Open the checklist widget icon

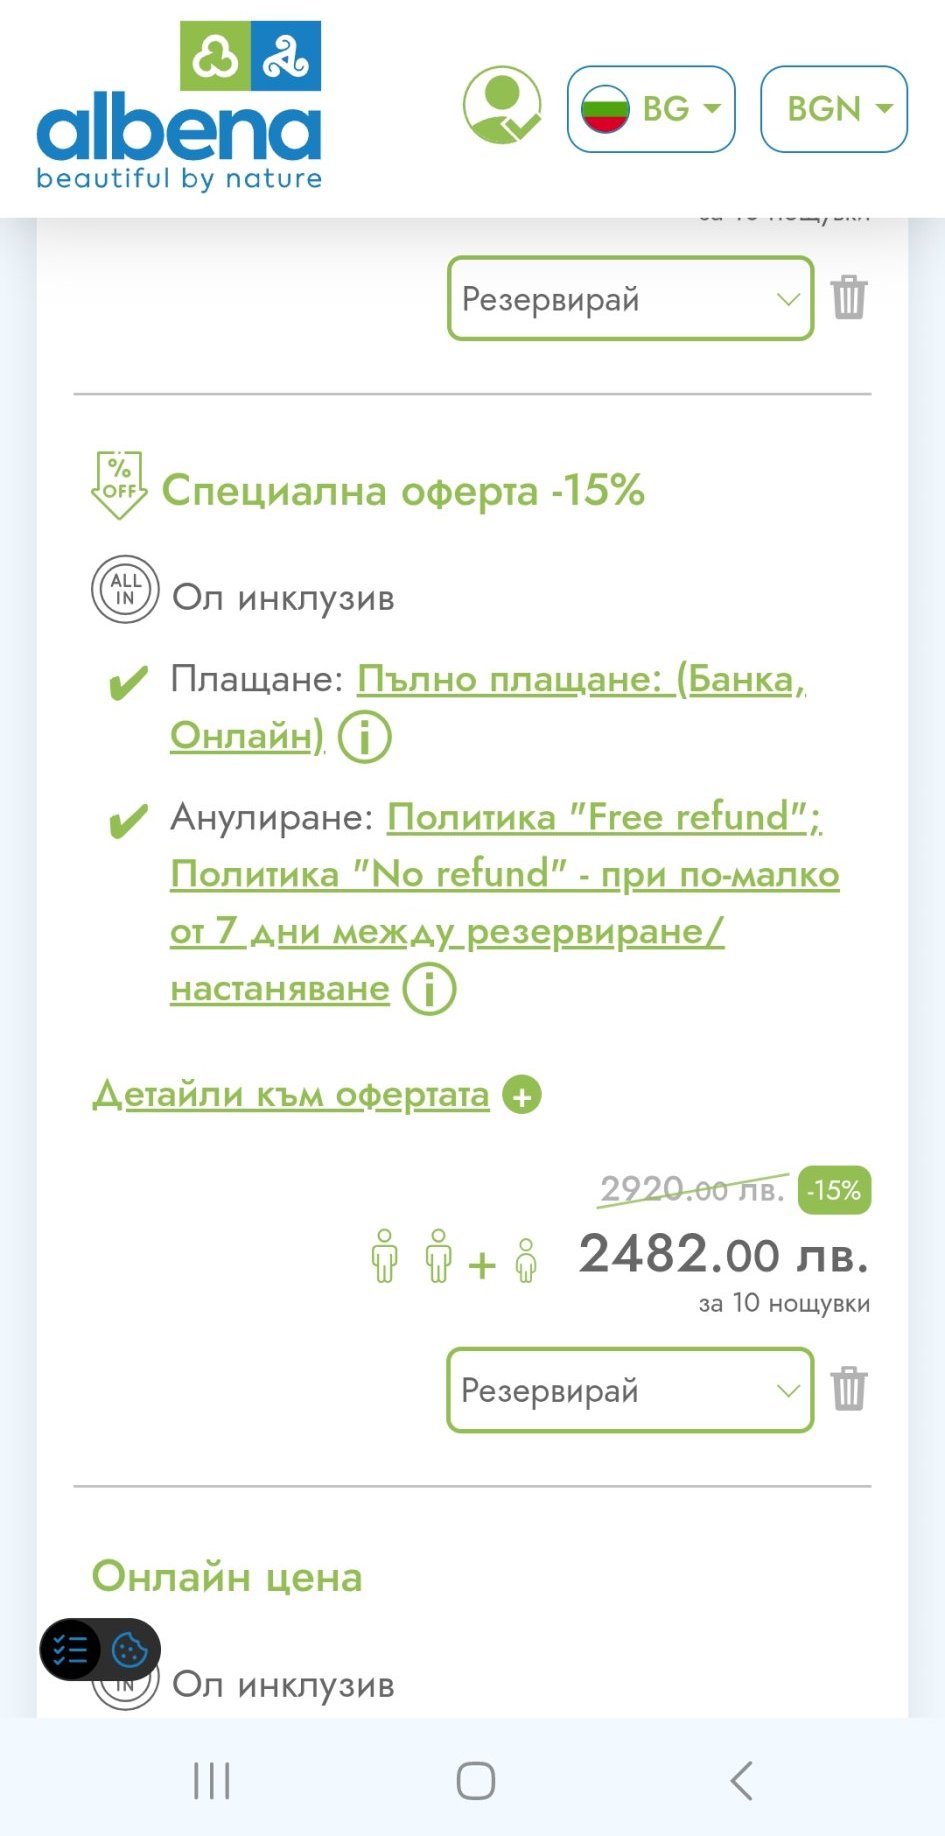(70, 1649)
